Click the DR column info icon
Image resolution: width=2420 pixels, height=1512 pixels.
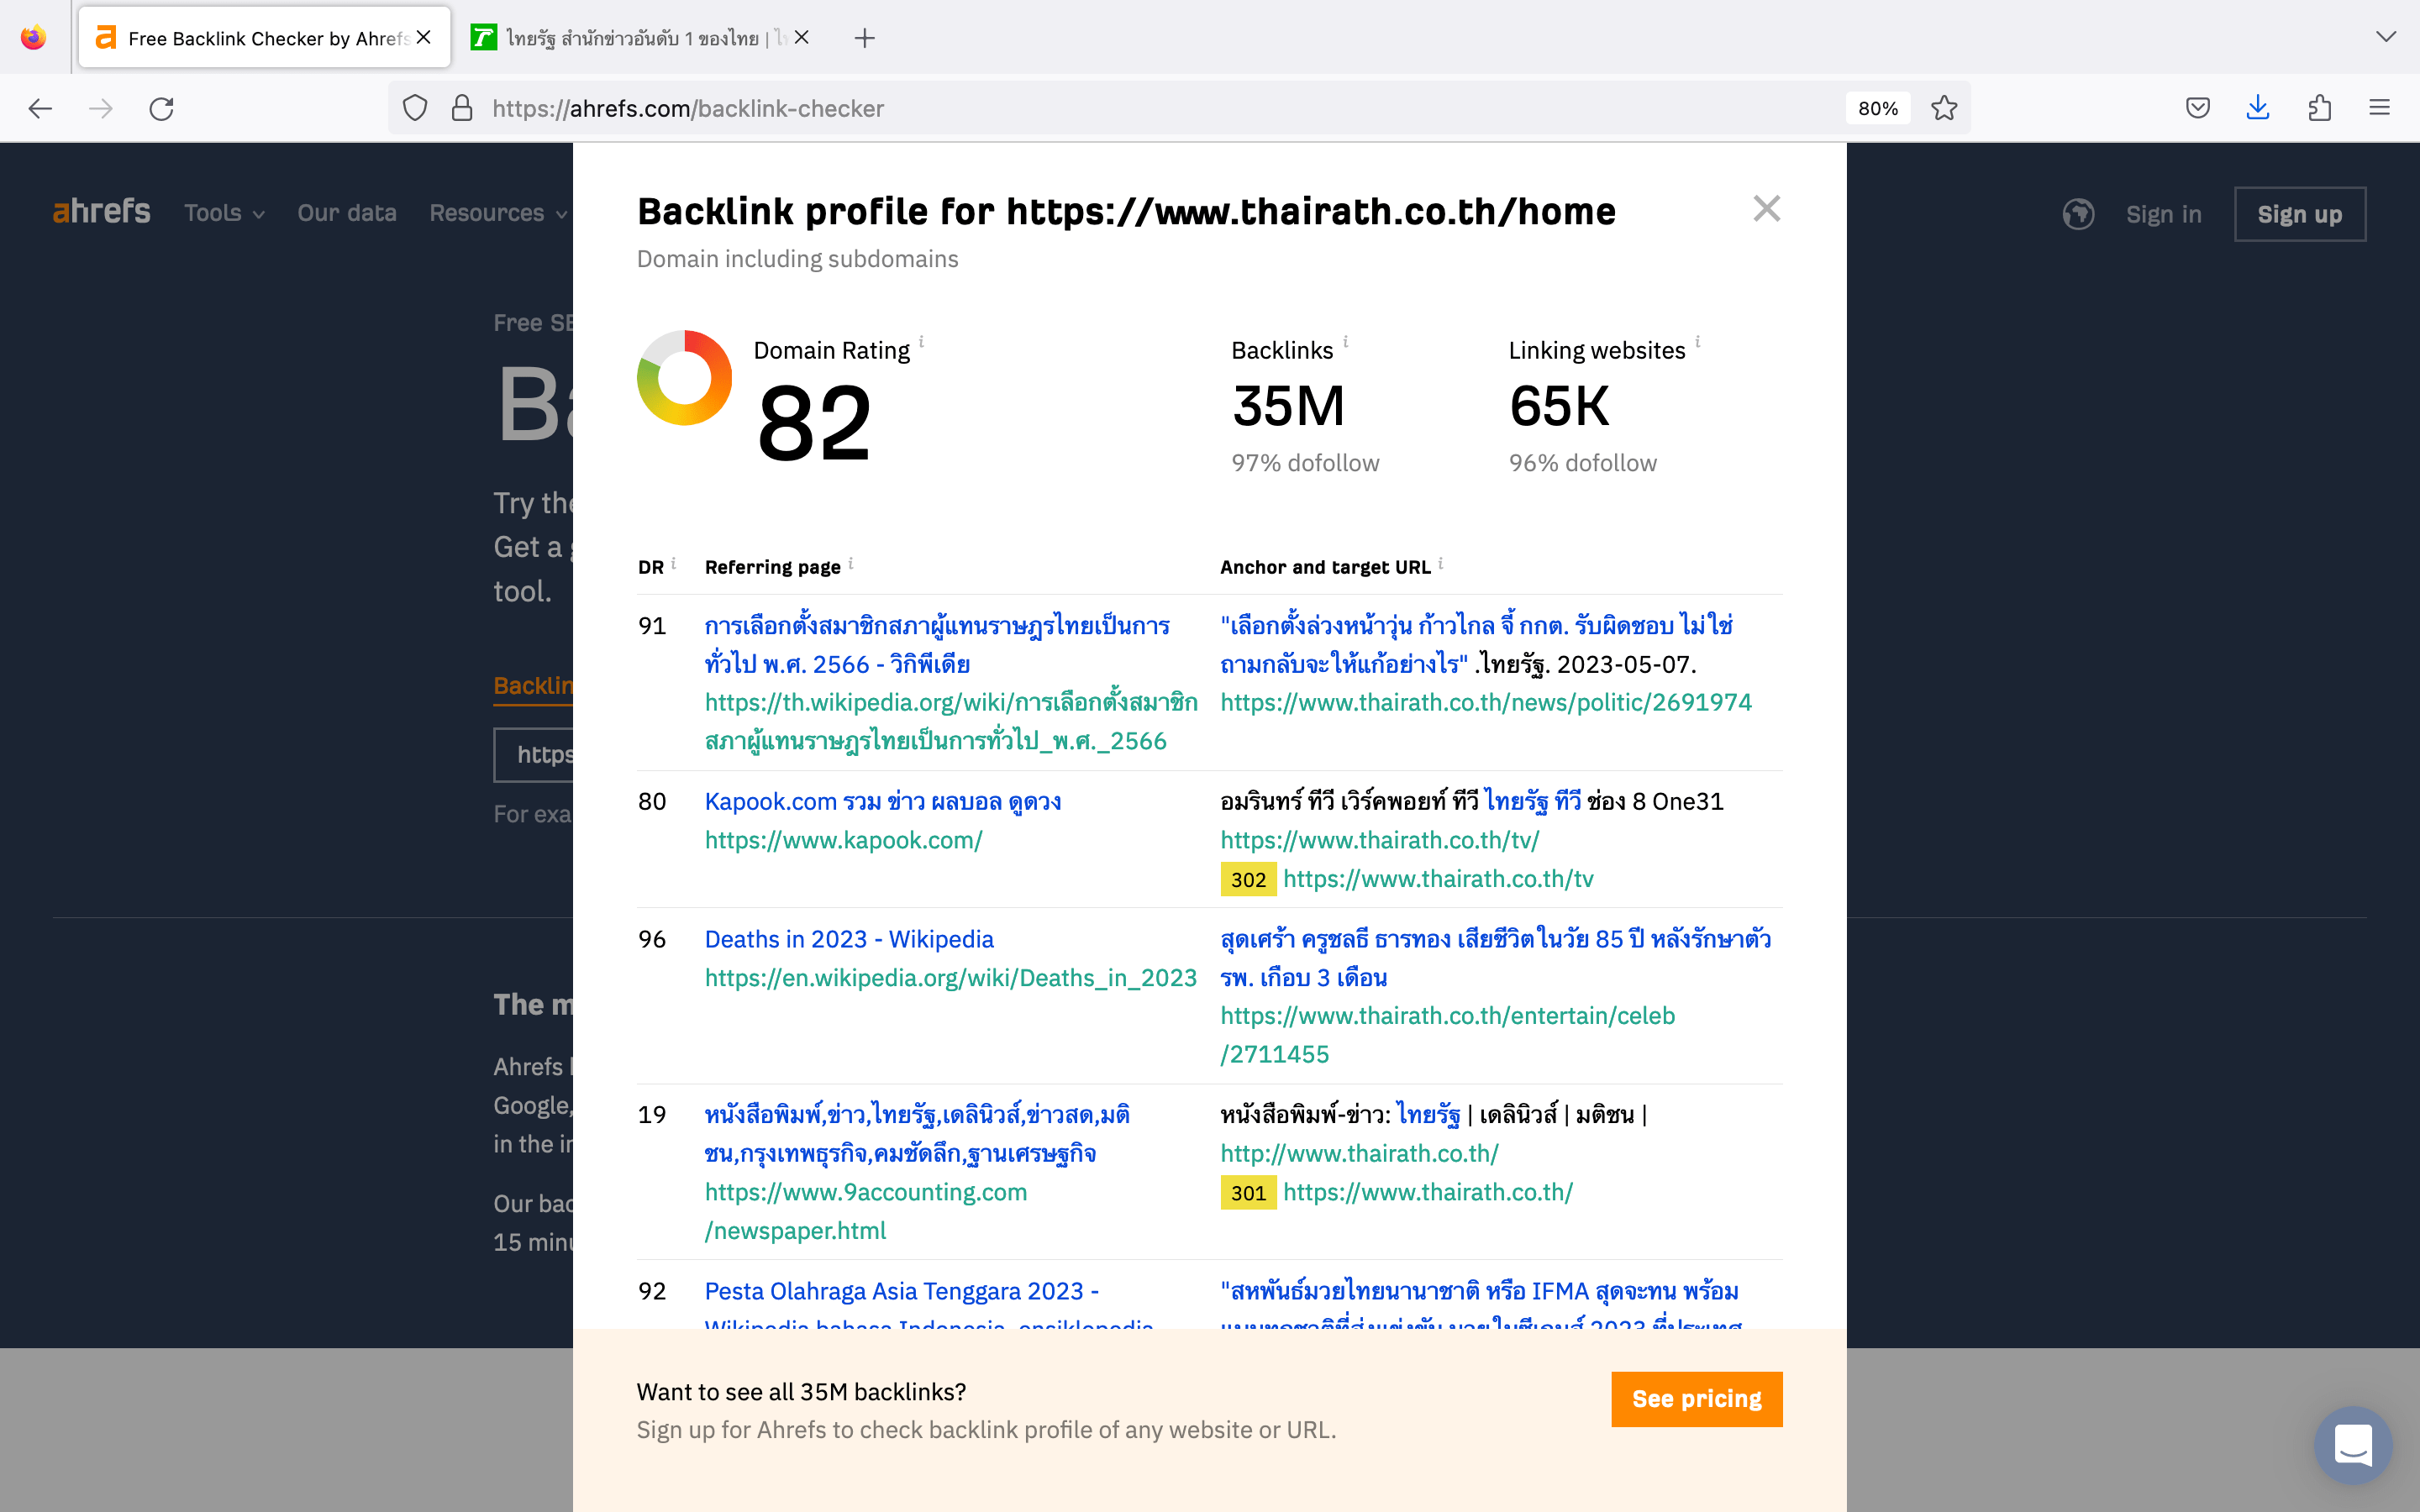coord(673,563)
